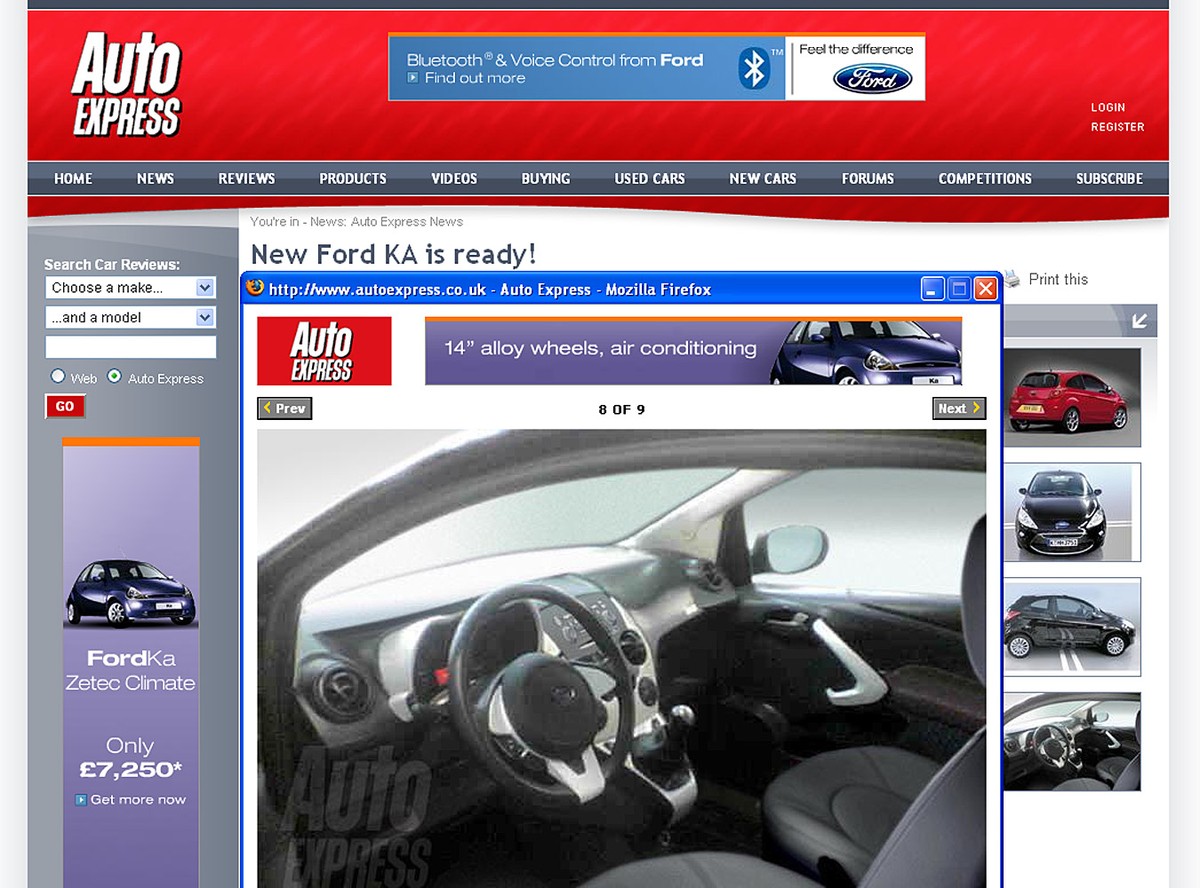The width and height of the screenshot is (1200, 888).
Task: Click the Print this link
Action: coord(1058,279)
